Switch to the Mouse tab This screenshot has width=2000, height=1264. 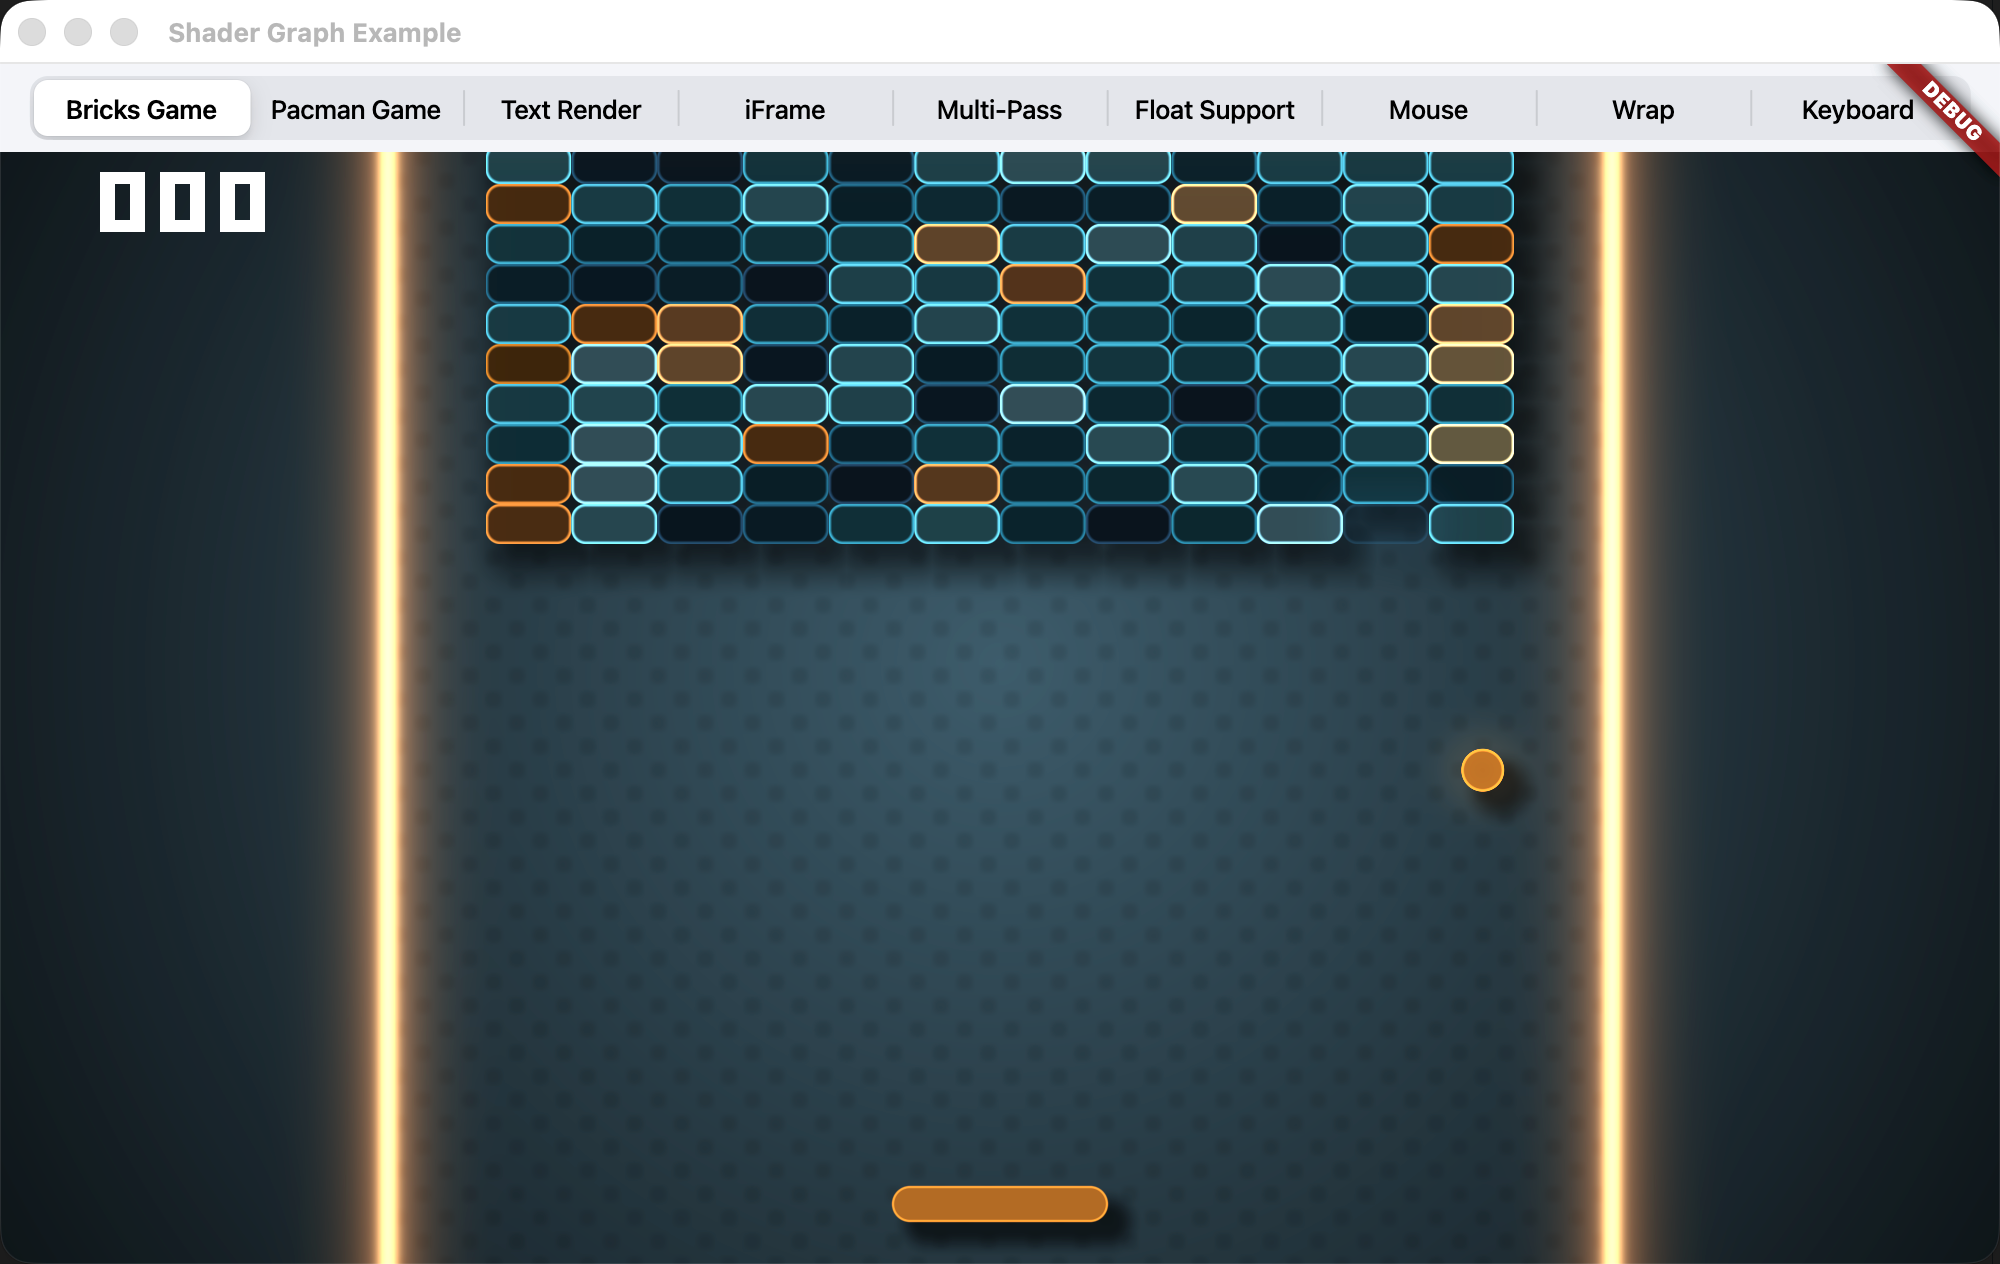point(1428,110)
